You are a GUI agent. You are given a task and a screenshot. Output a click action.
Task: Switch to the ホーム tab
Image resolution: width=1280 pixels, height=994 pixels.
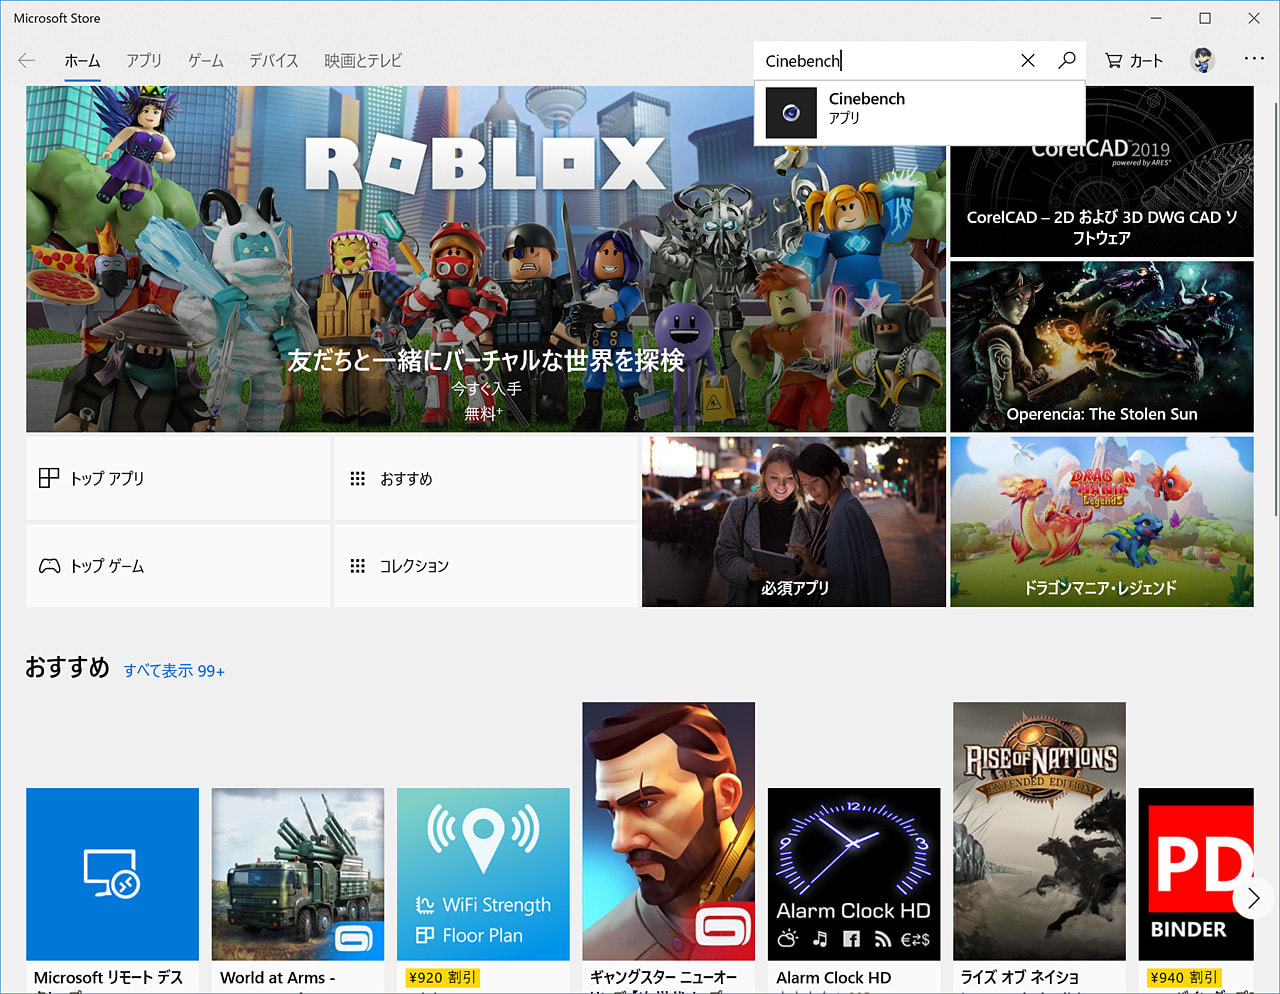pyautogui.click(x=82, y=61)
